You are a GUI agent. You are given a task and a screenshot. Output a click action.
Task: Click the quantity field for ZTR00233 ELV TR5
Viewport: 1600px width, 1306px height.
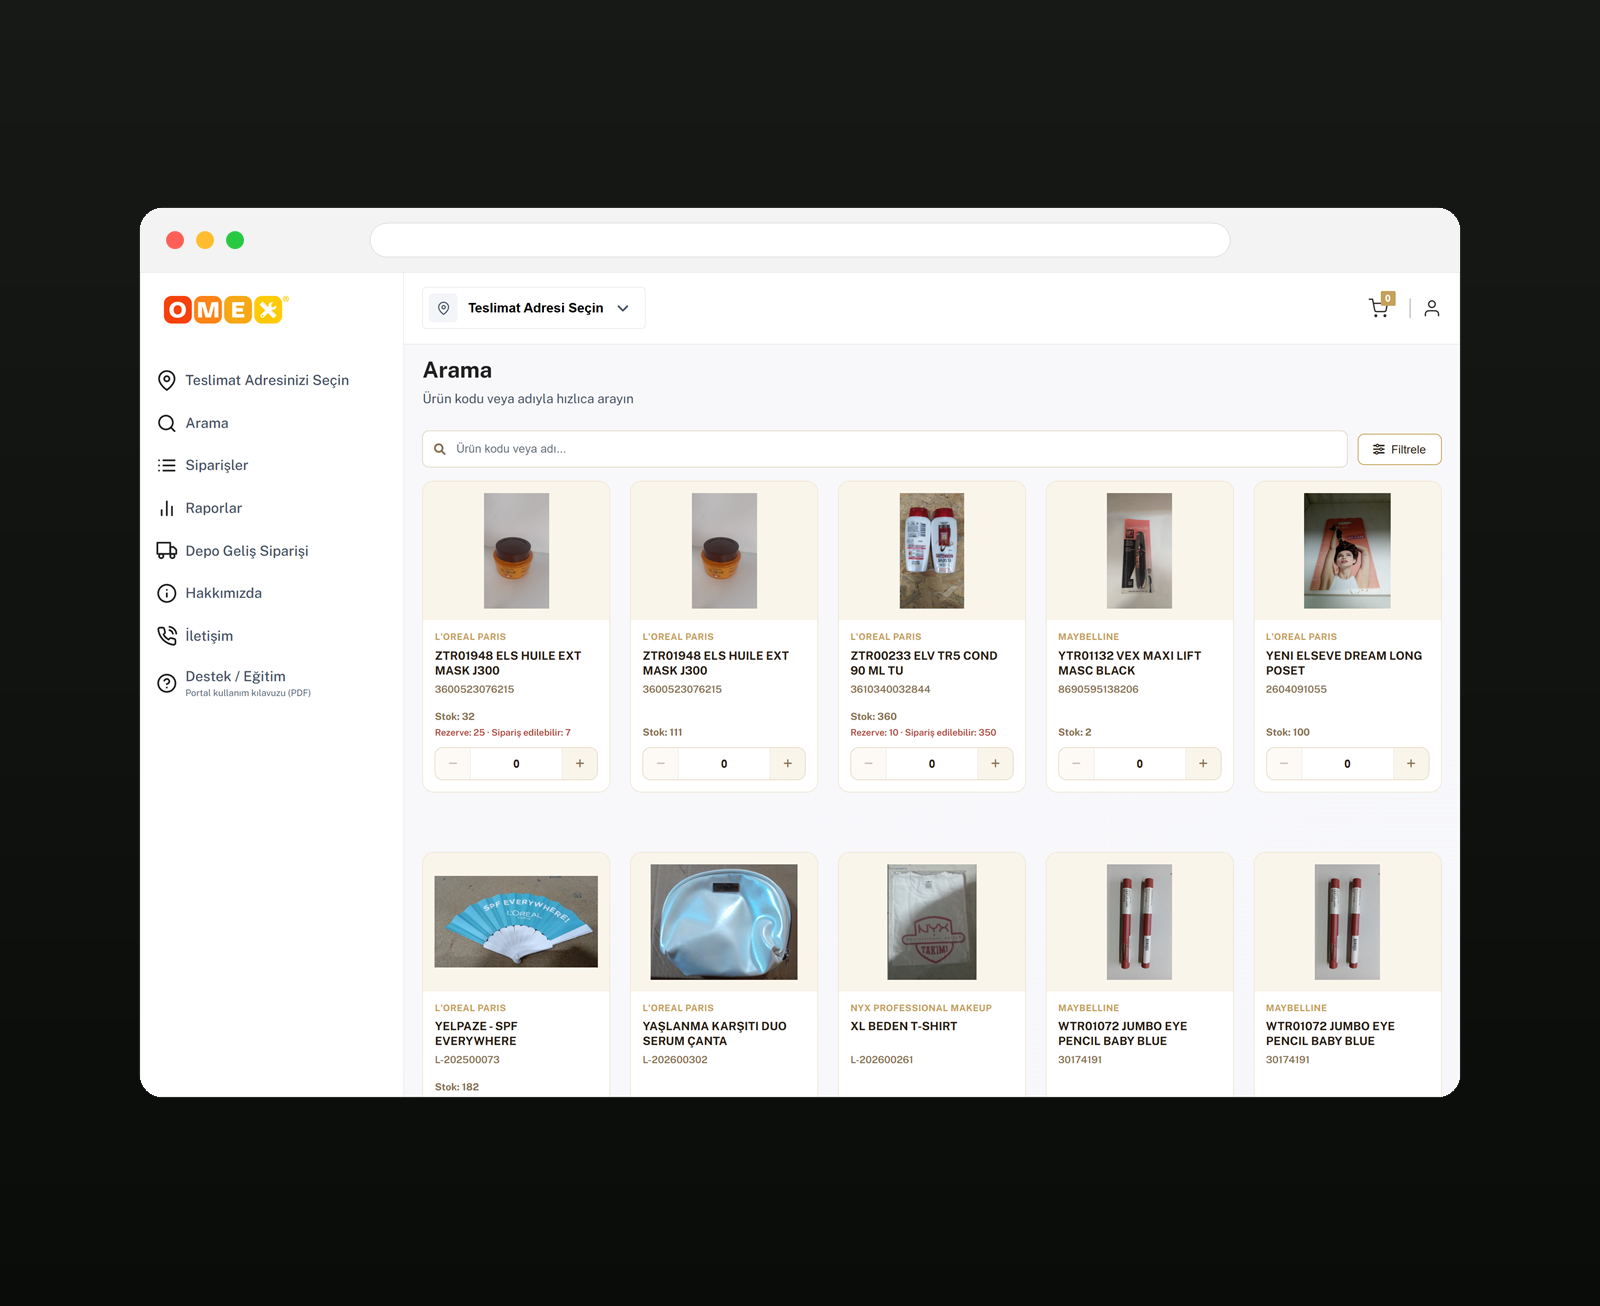click(932, 764)
